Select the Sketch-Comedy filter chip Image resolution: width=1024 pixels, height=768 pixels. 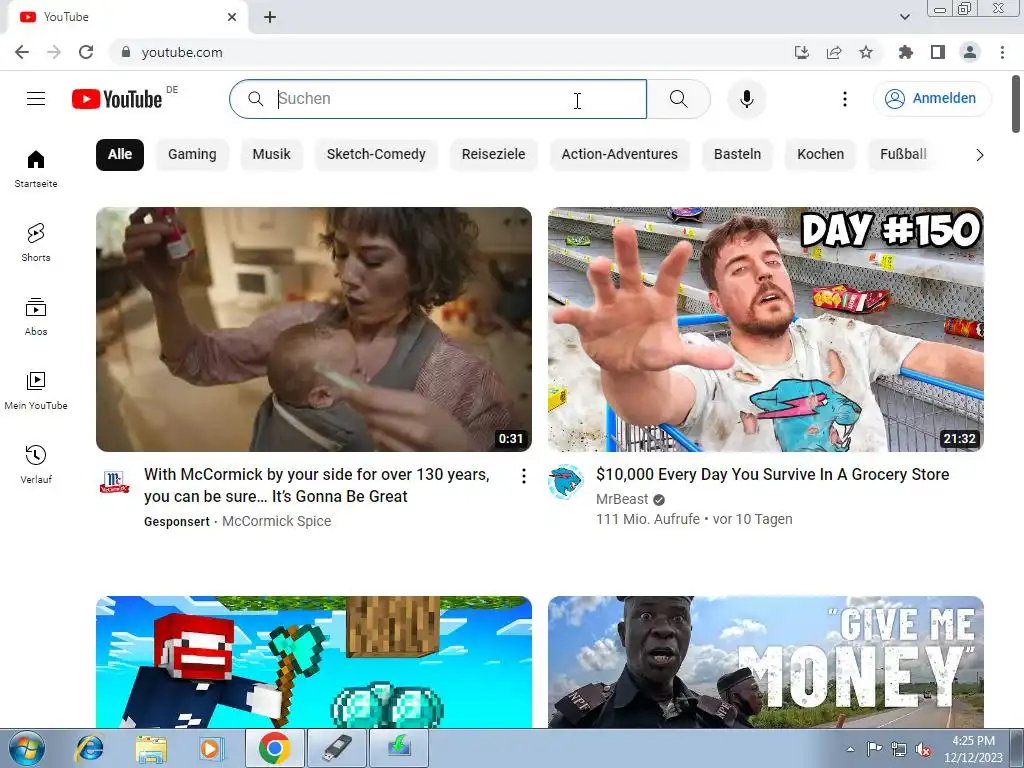coord(376,154)
